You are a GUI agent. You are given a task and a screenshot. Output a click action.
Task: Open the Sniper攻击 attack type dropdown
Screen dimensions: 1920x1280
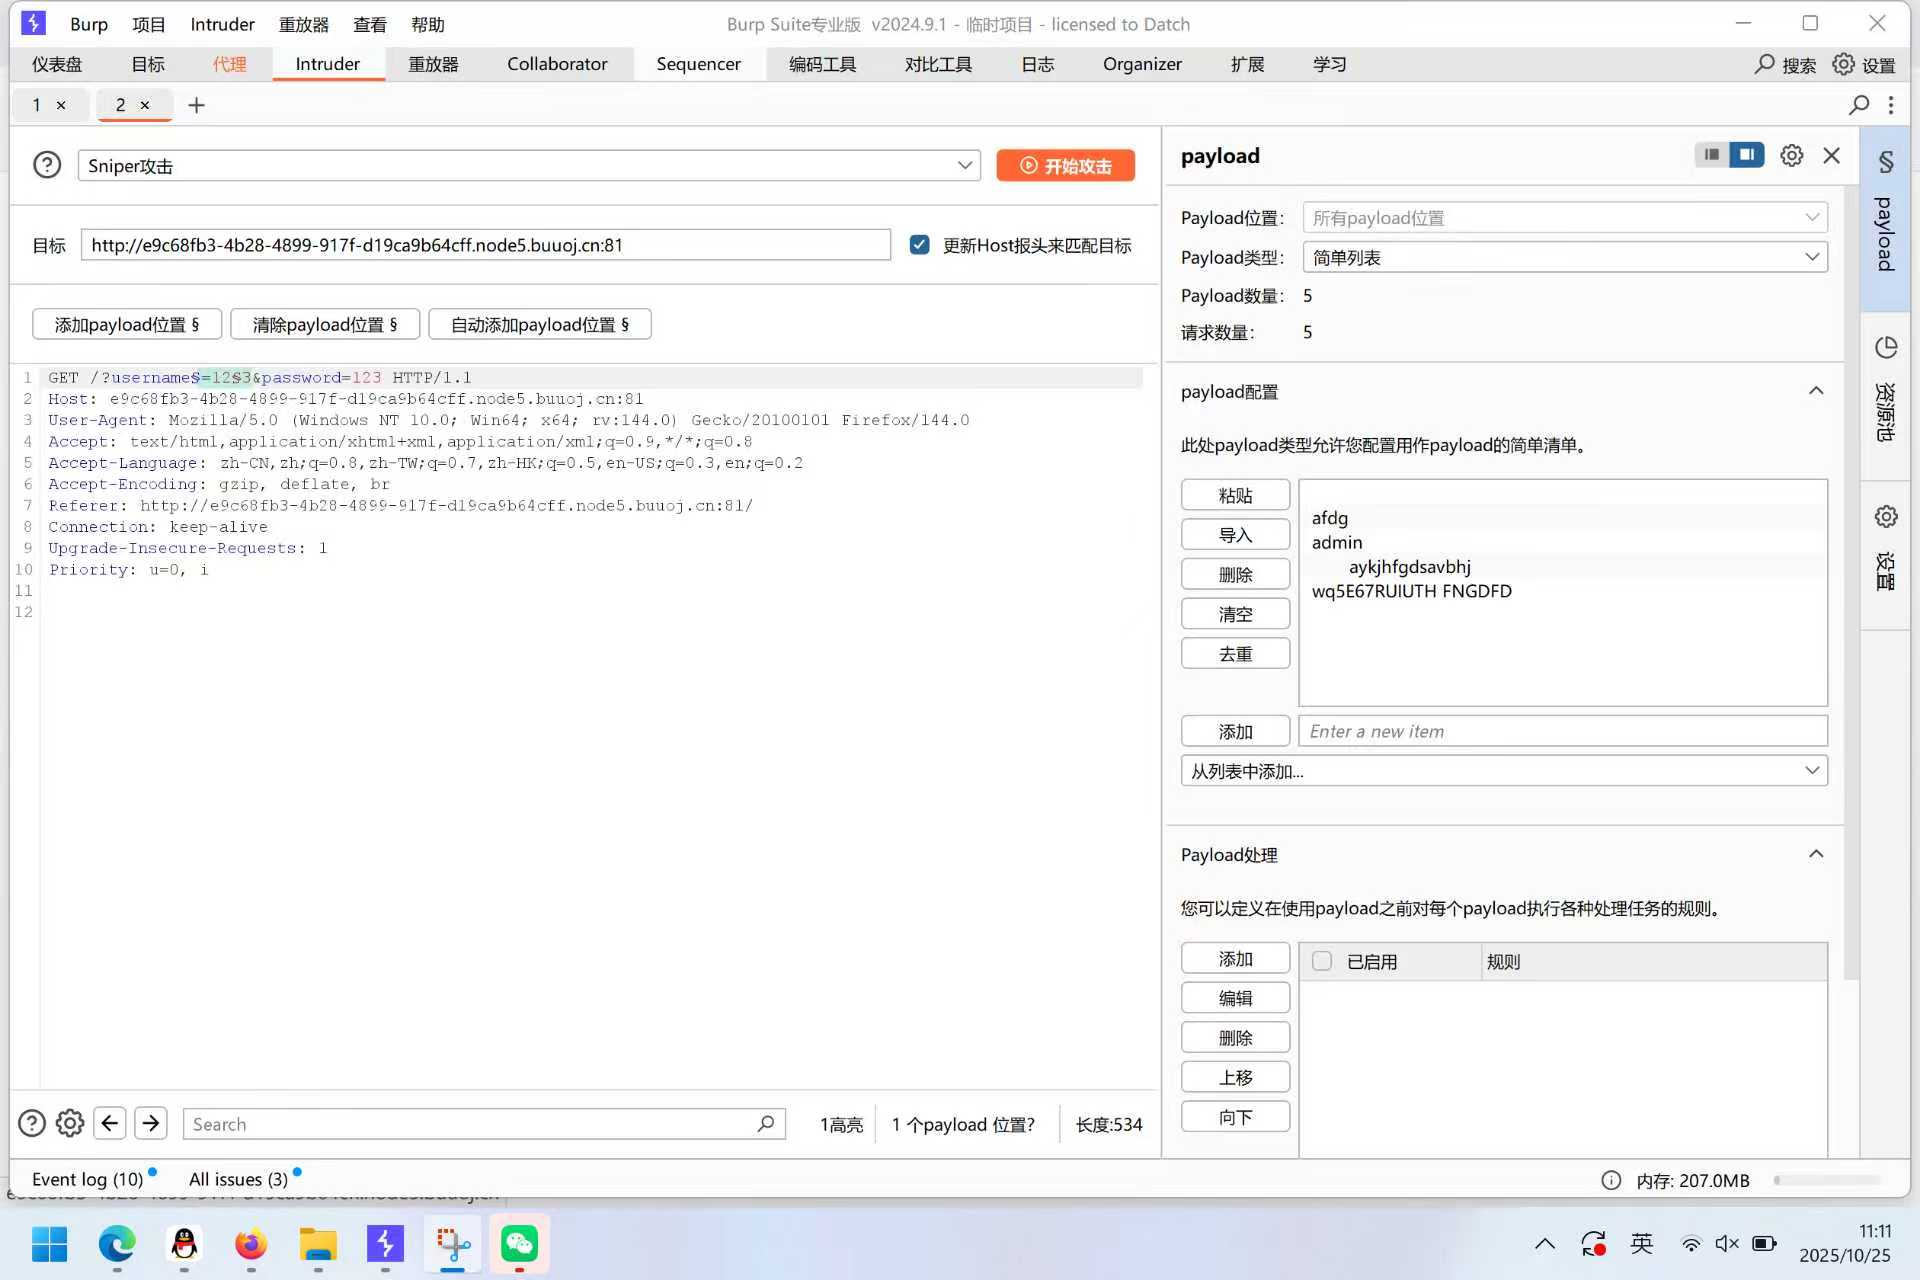coord(964,166)
